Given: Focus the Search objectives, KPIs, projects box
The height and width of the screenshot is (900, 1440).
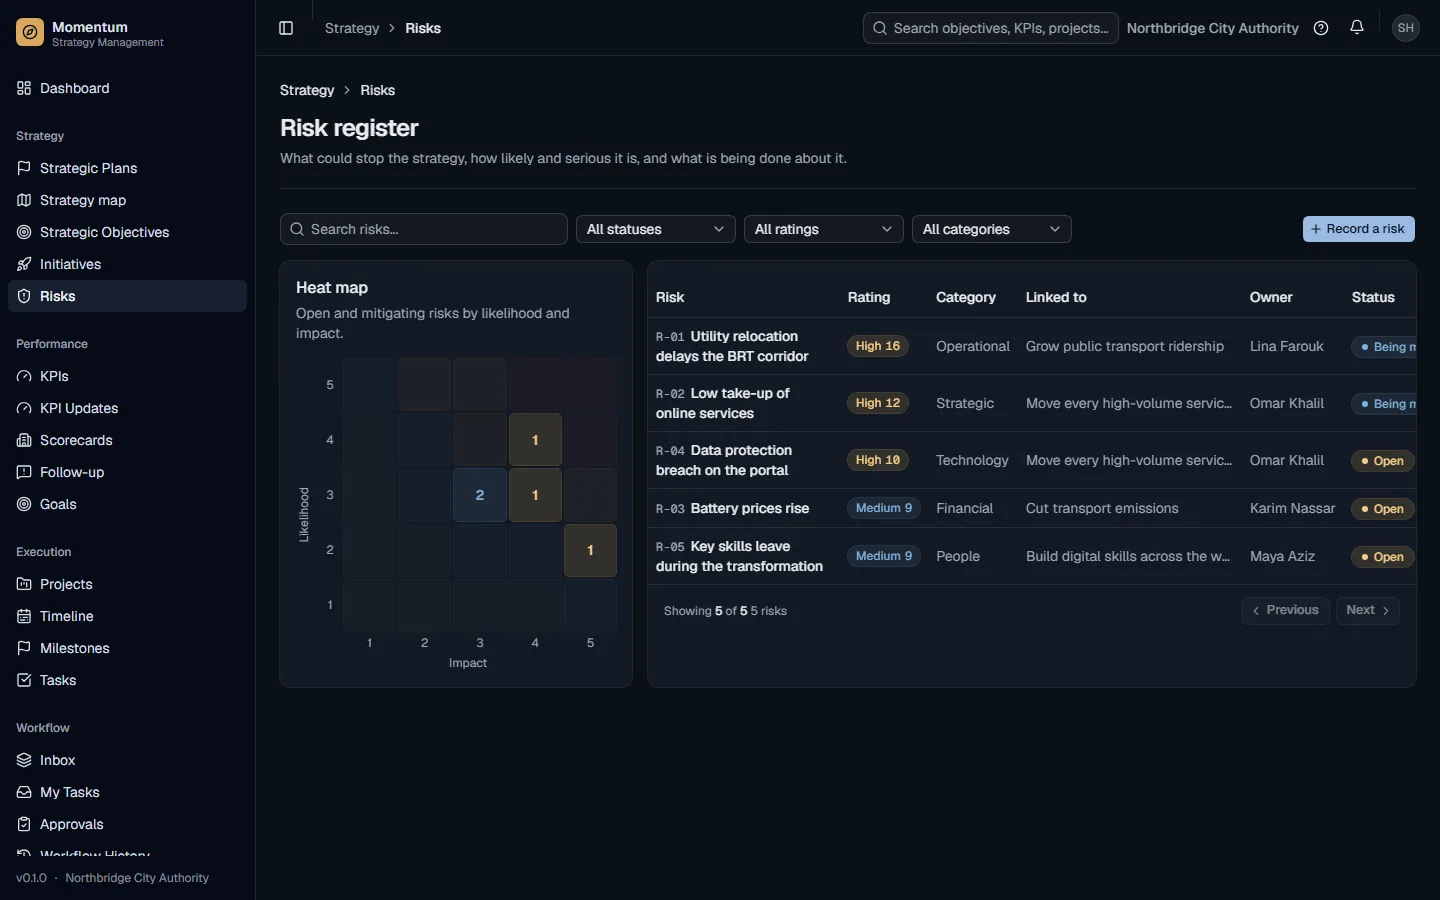Looking at the screenshot, I should pos(990,28).
